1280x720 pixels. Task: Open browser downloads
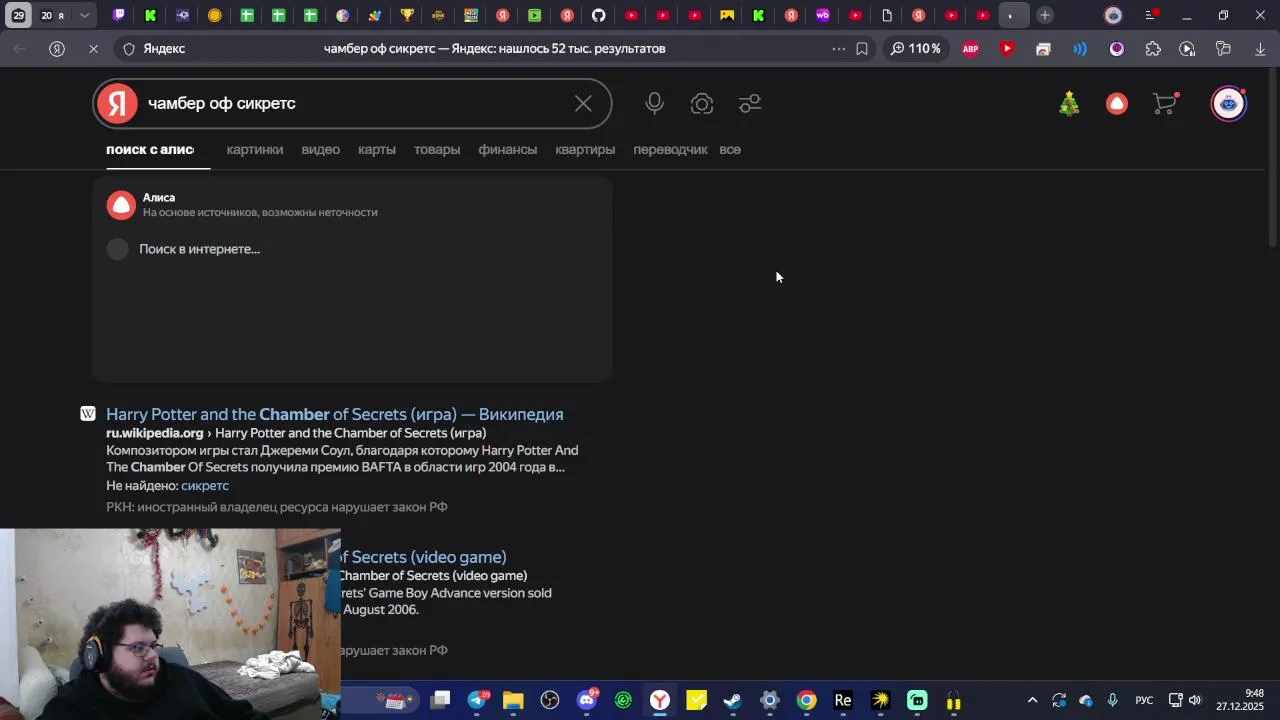pyautogui.click(x=1259, y=48)
